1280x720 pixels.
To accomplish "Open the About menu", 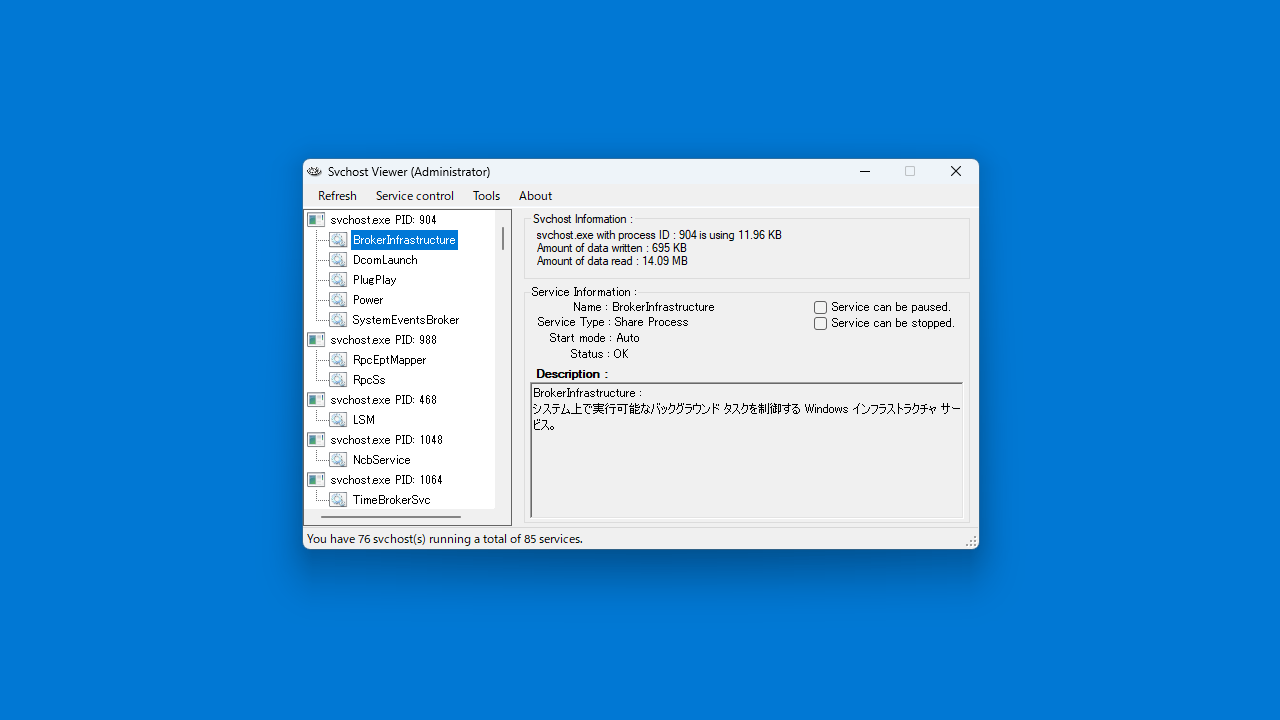I will coord(535,196).
